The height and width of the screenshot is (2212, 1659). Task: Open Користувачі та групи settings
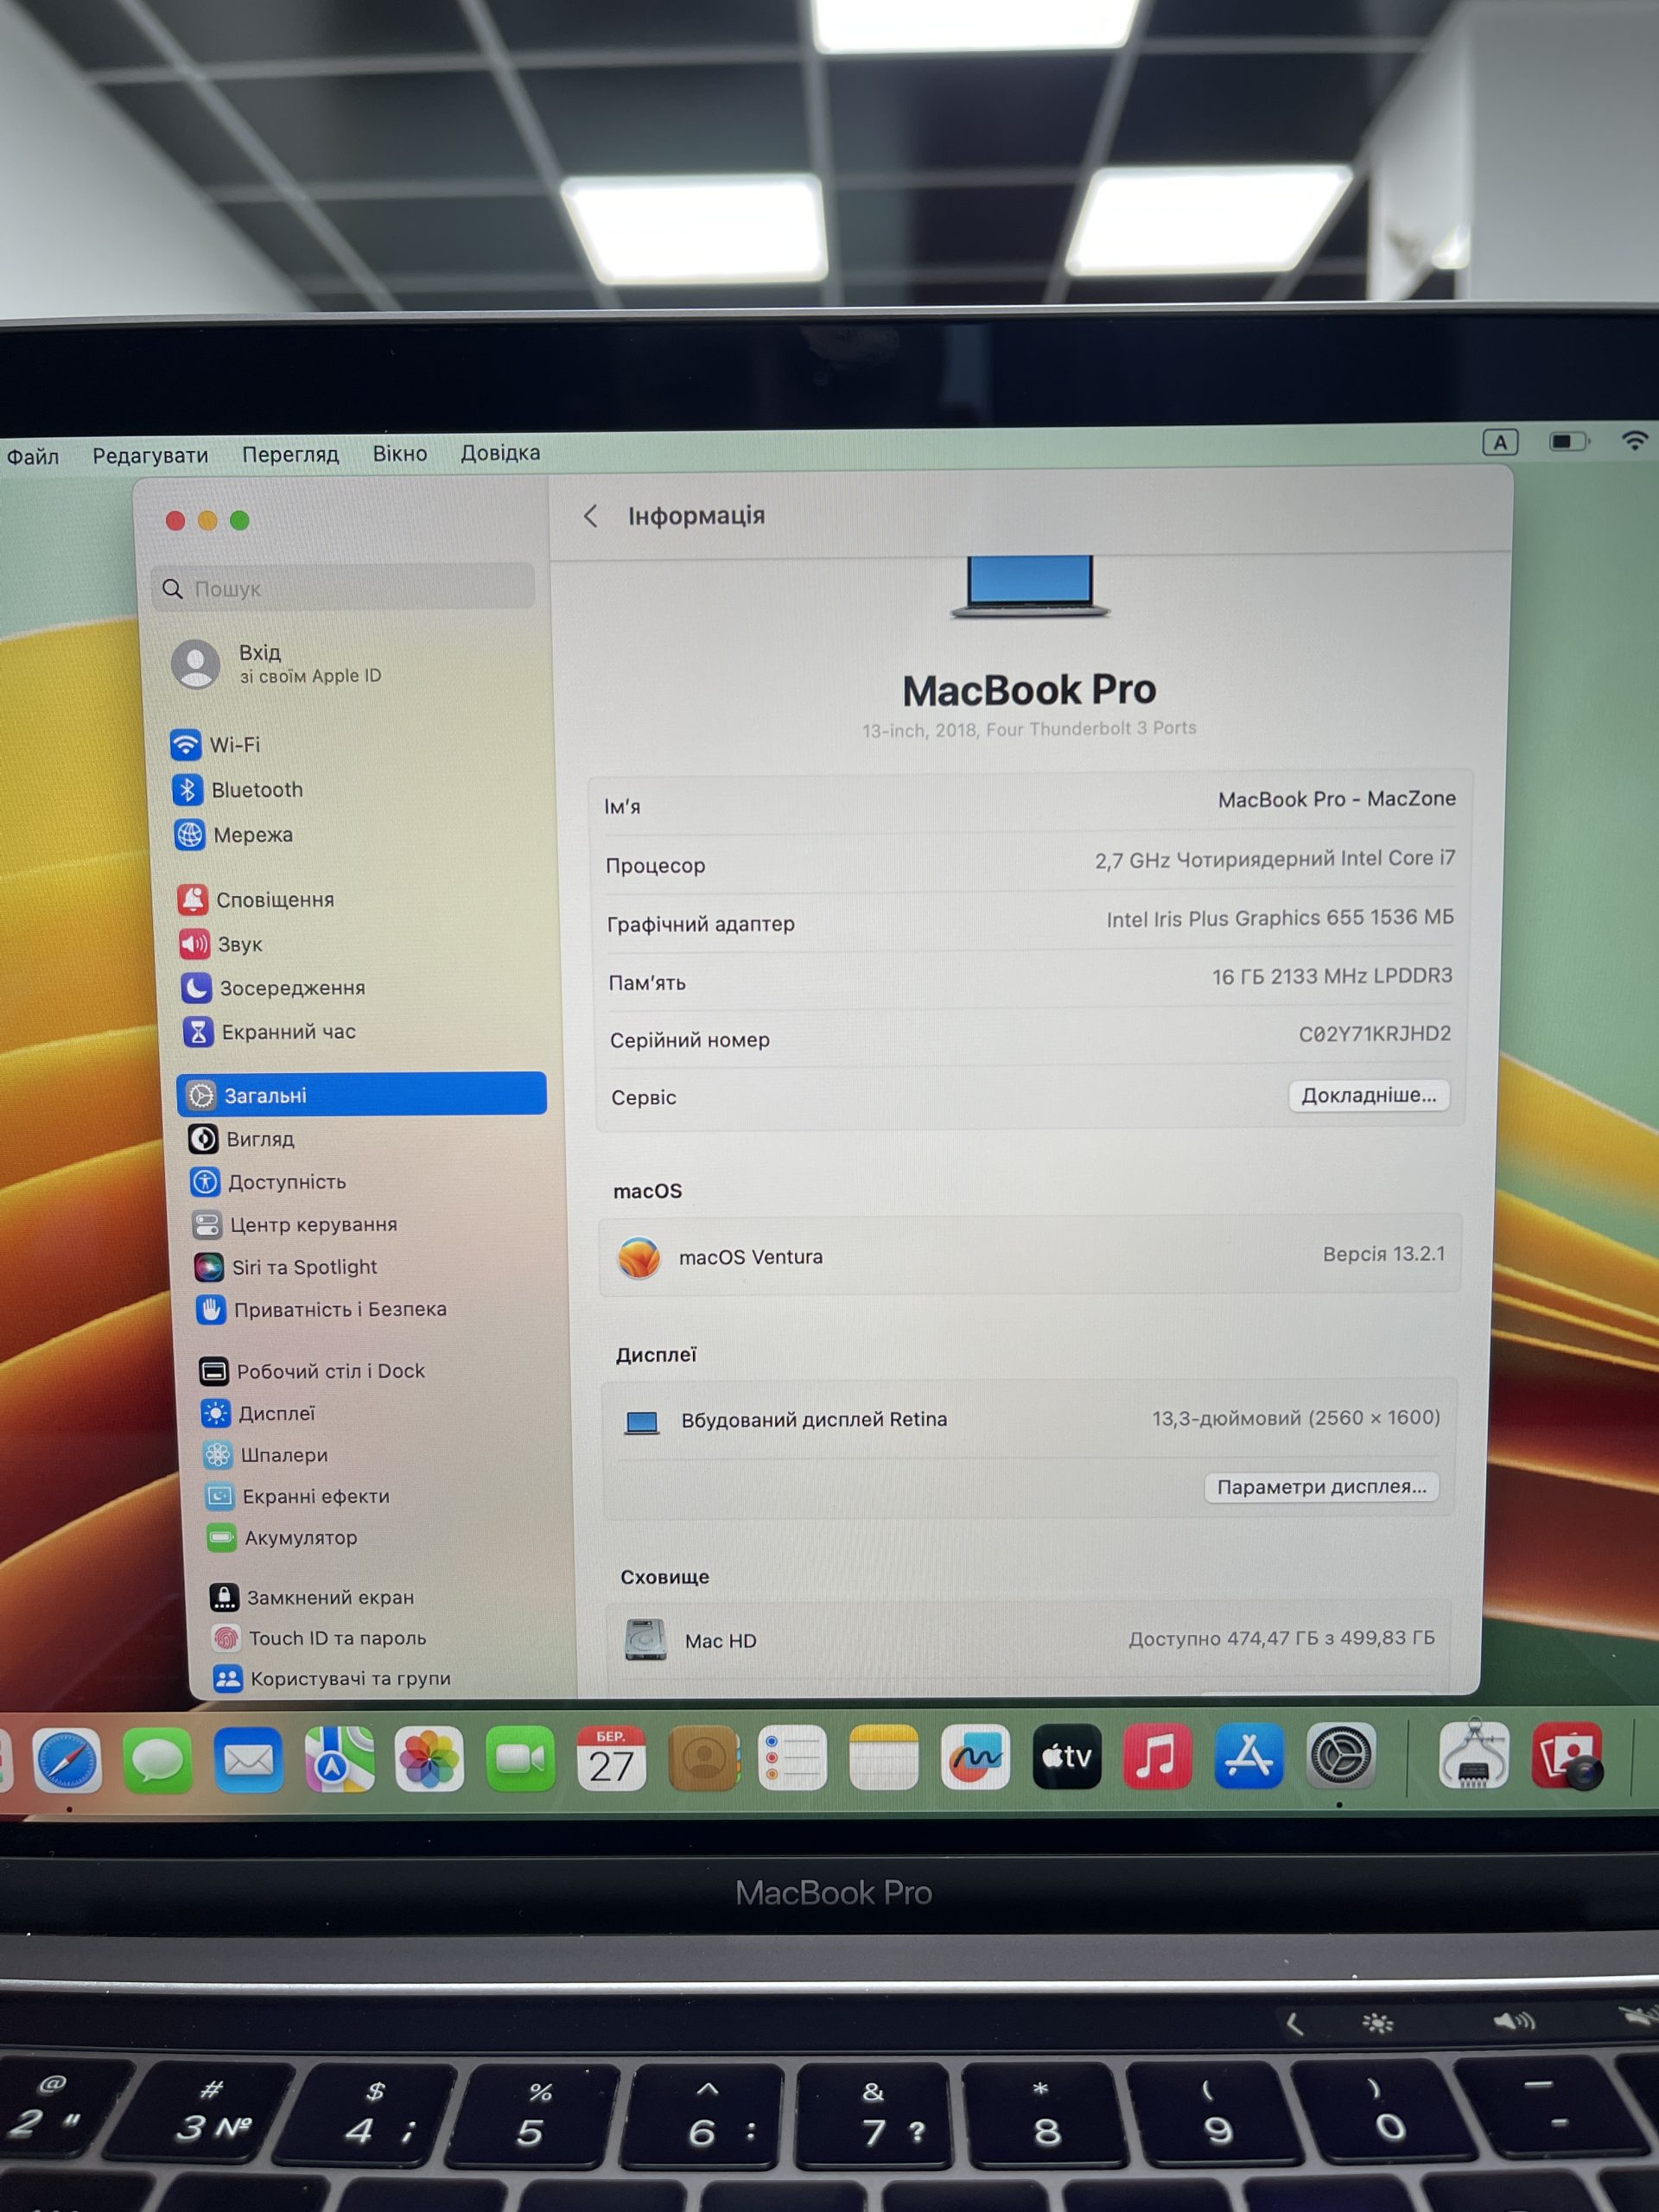click(x=332, y=1679)
